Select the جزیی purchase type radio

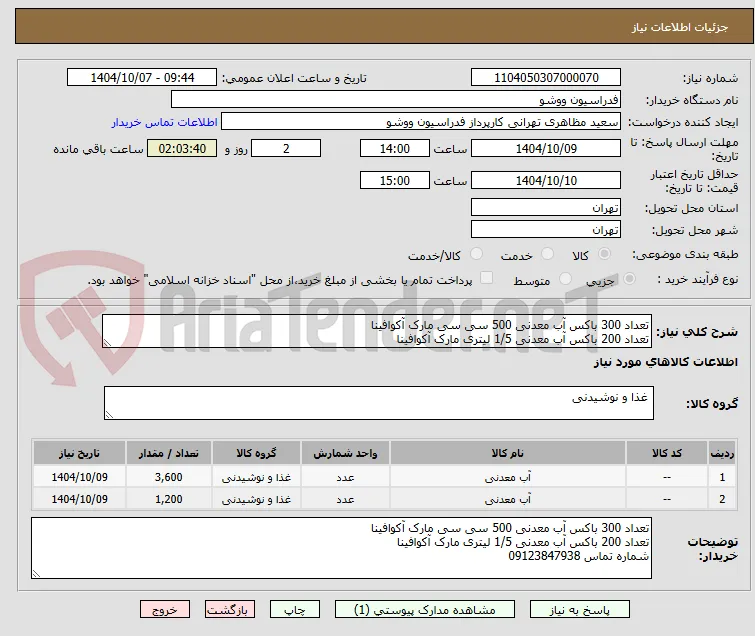click(x=629, y=279)
